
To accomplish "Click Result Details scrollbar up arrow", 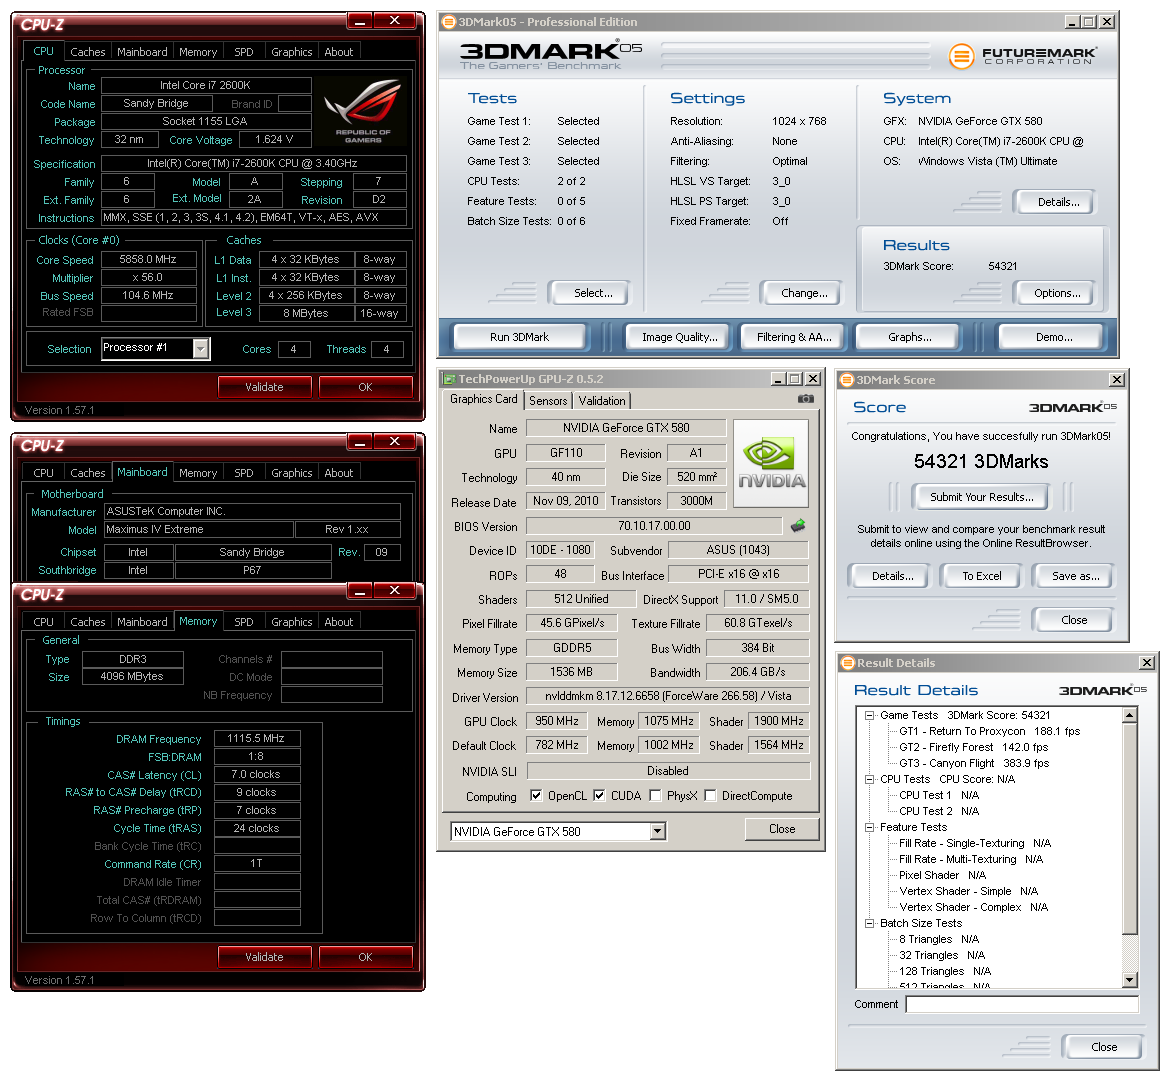I will pyautogui.click(x=1130, y=716).
